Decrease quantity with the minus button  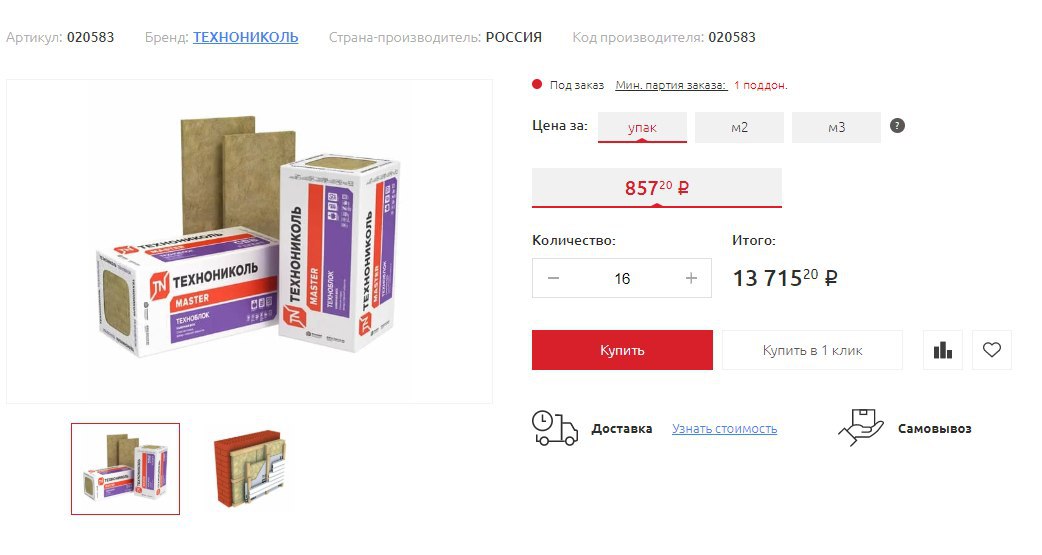point(553,278)
